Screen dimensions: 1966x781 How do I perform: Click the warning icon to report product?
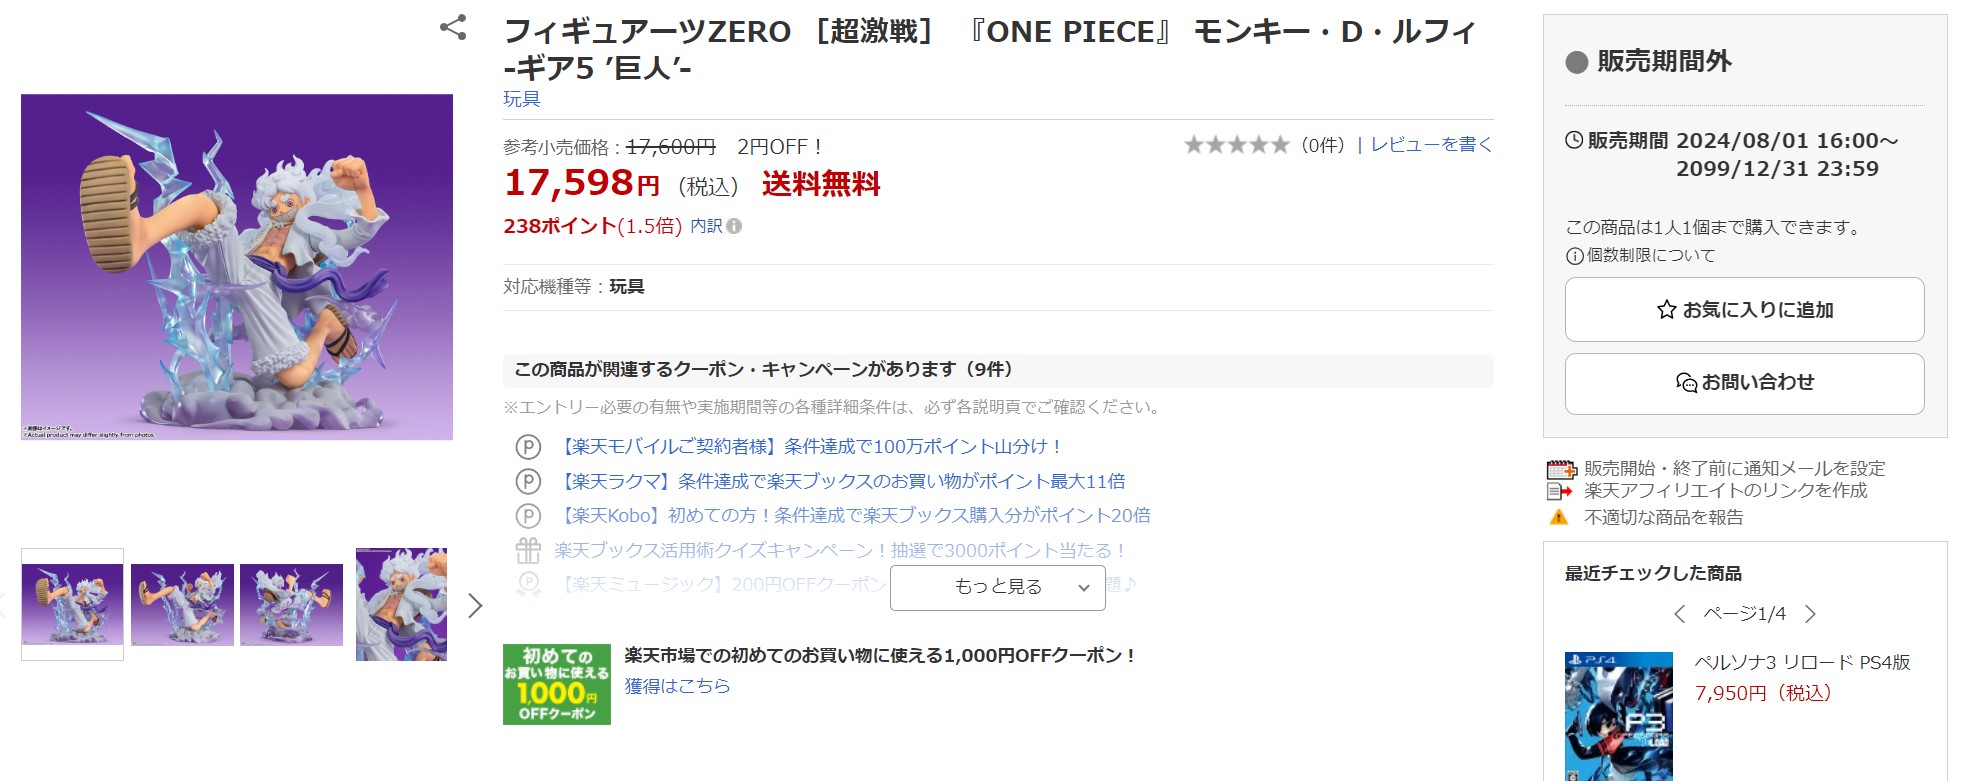(x=1559, y=517)
